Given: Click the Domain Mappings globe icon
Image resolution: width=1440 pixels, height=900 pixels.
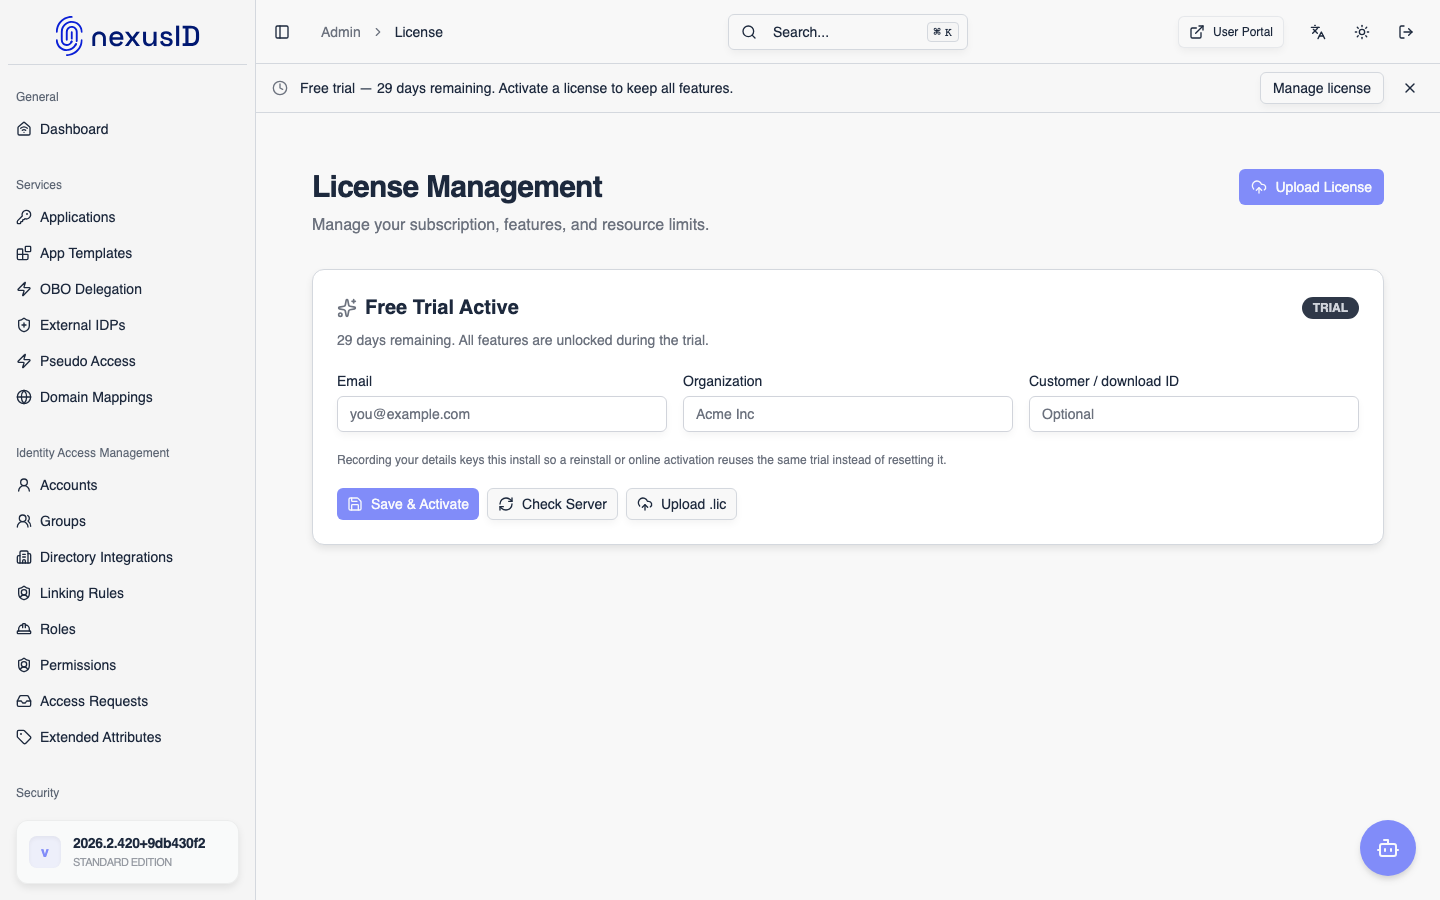Looking at the screenshot, I should 24,397.
